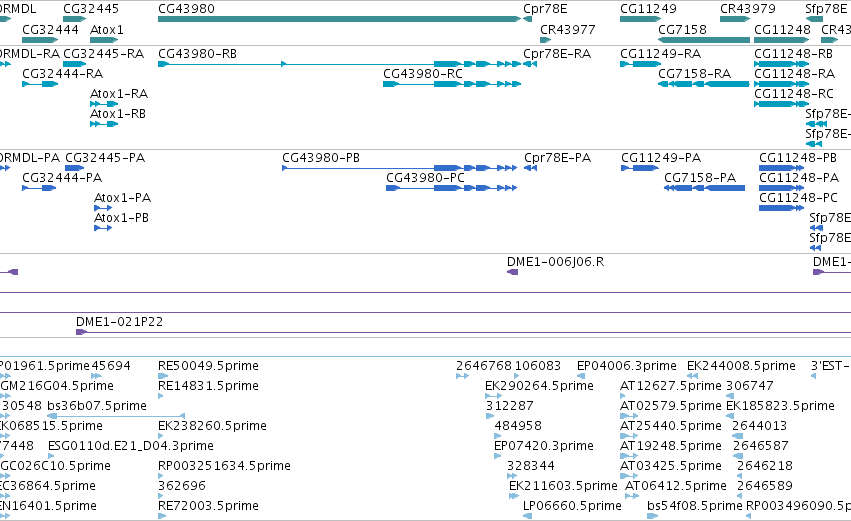Click EST AT12627.5prime
This screenshot has height=521, width=851.
point(671,386)
